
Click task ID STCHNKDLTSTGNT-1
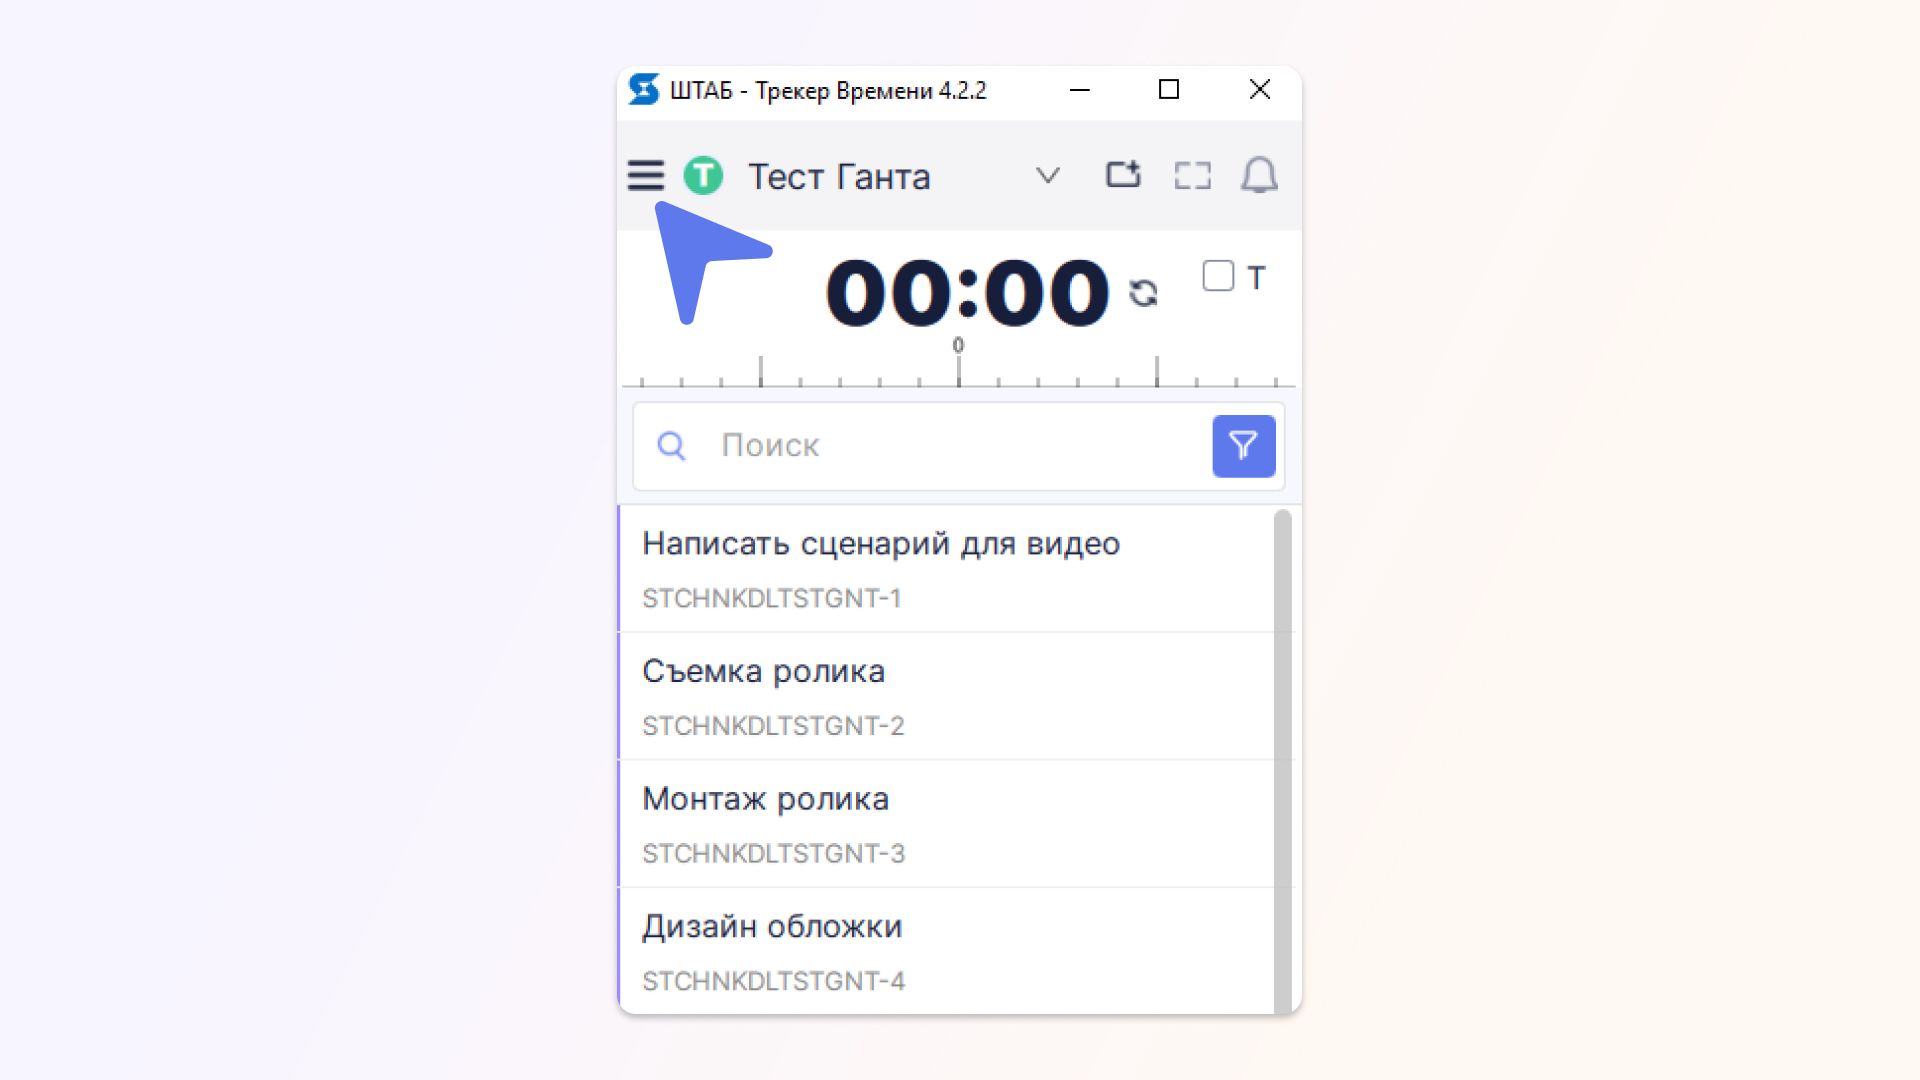[771, 598]
